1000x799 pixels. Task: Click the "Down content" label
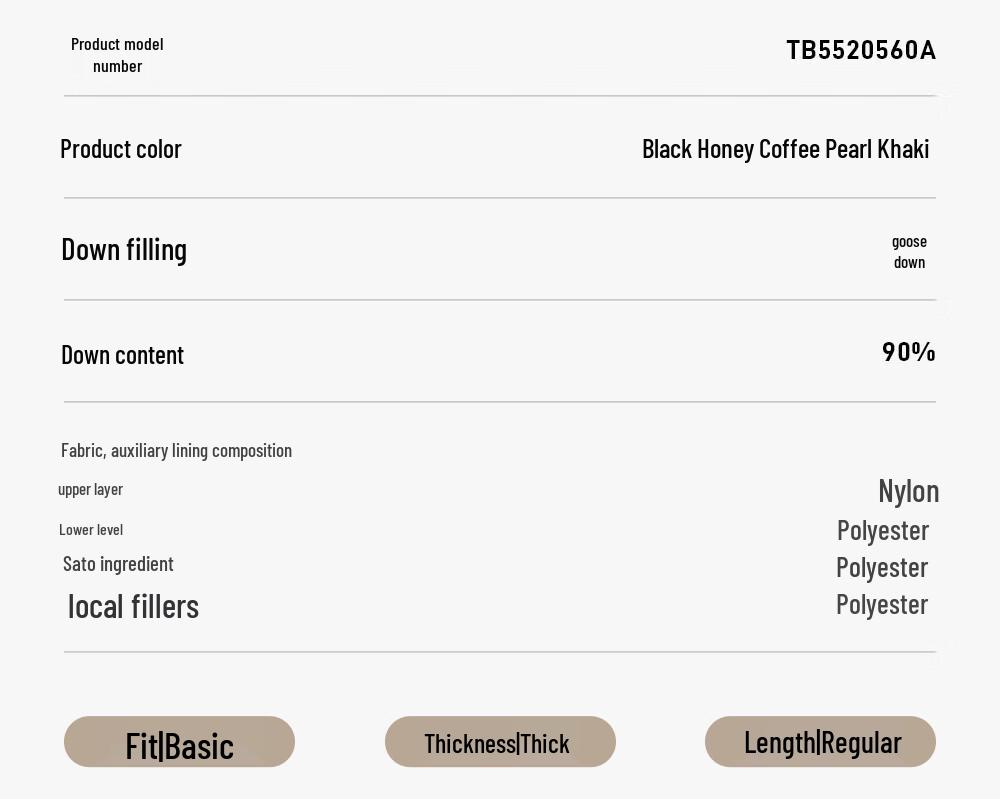coord(122,355)
